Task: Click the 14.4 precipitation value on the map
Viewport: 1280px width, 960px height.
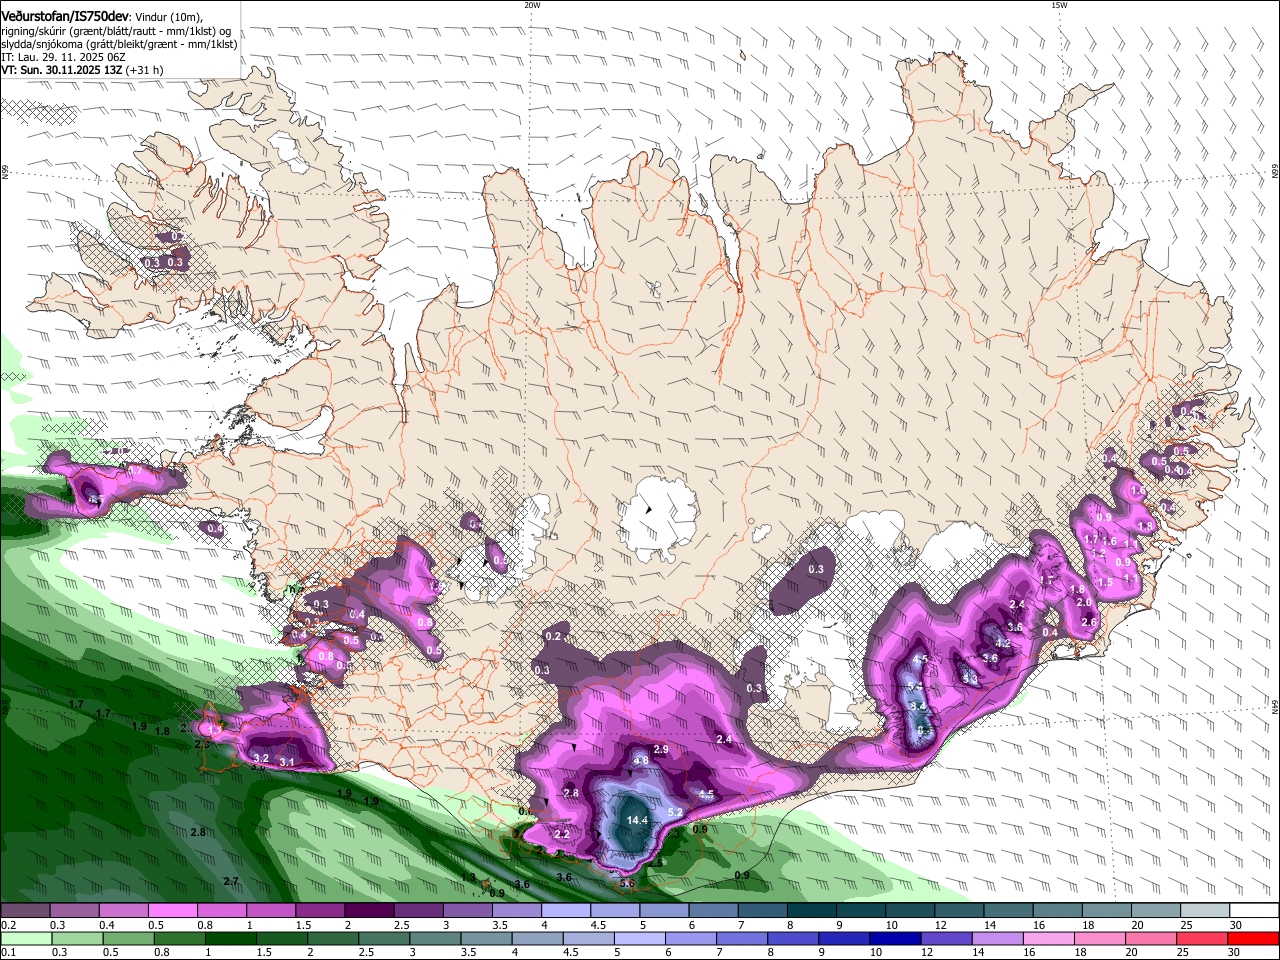Action: (x=637, y=820)
